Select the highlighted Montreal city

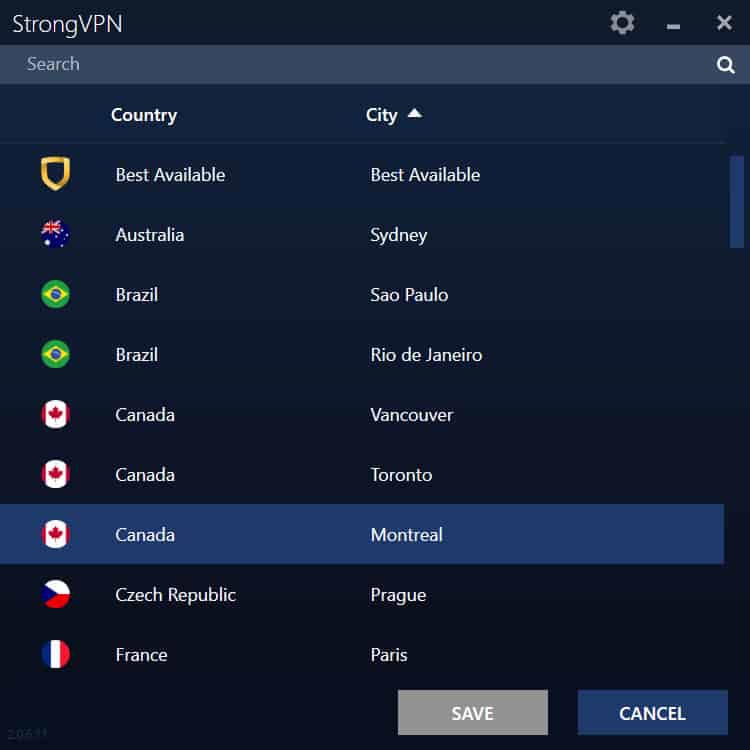[407, 535]
